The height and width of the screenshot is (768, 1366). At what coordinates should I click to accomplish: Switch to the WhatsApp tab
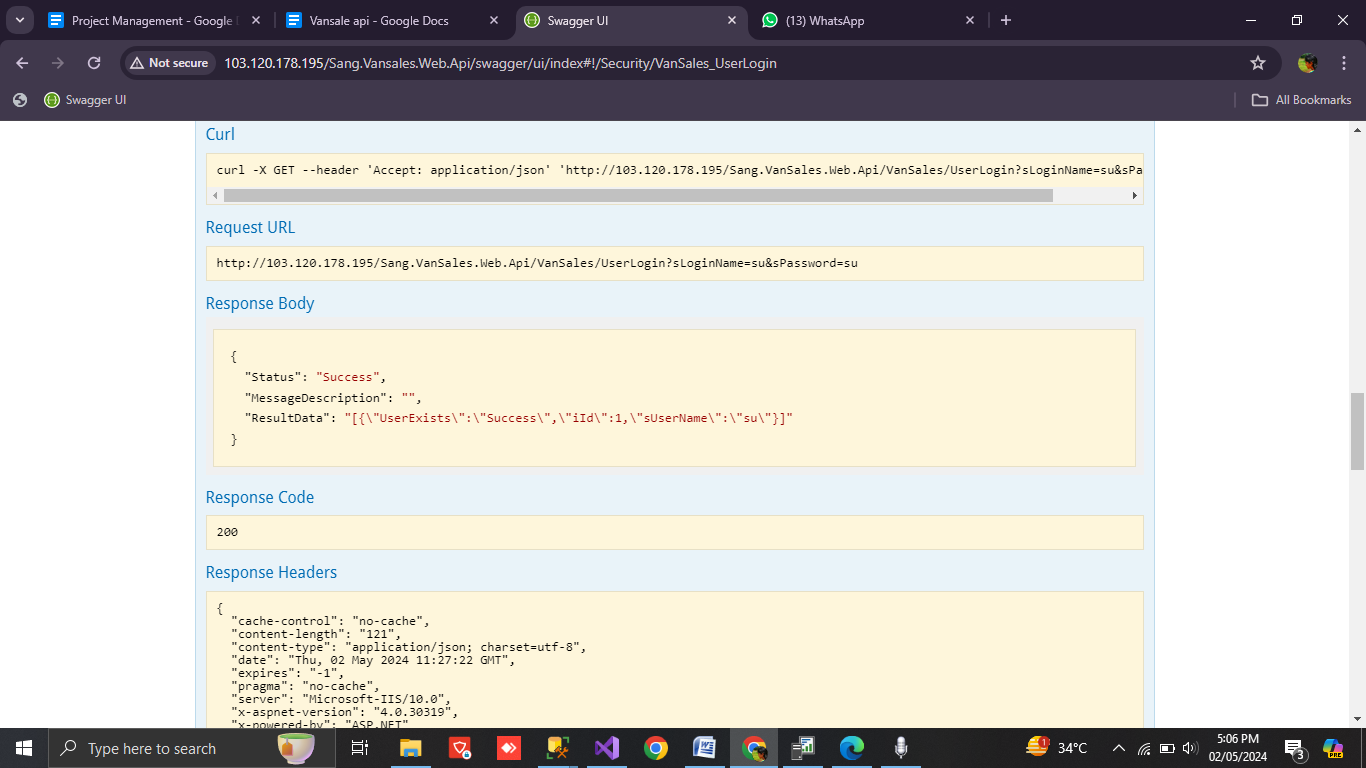[850, 20]
